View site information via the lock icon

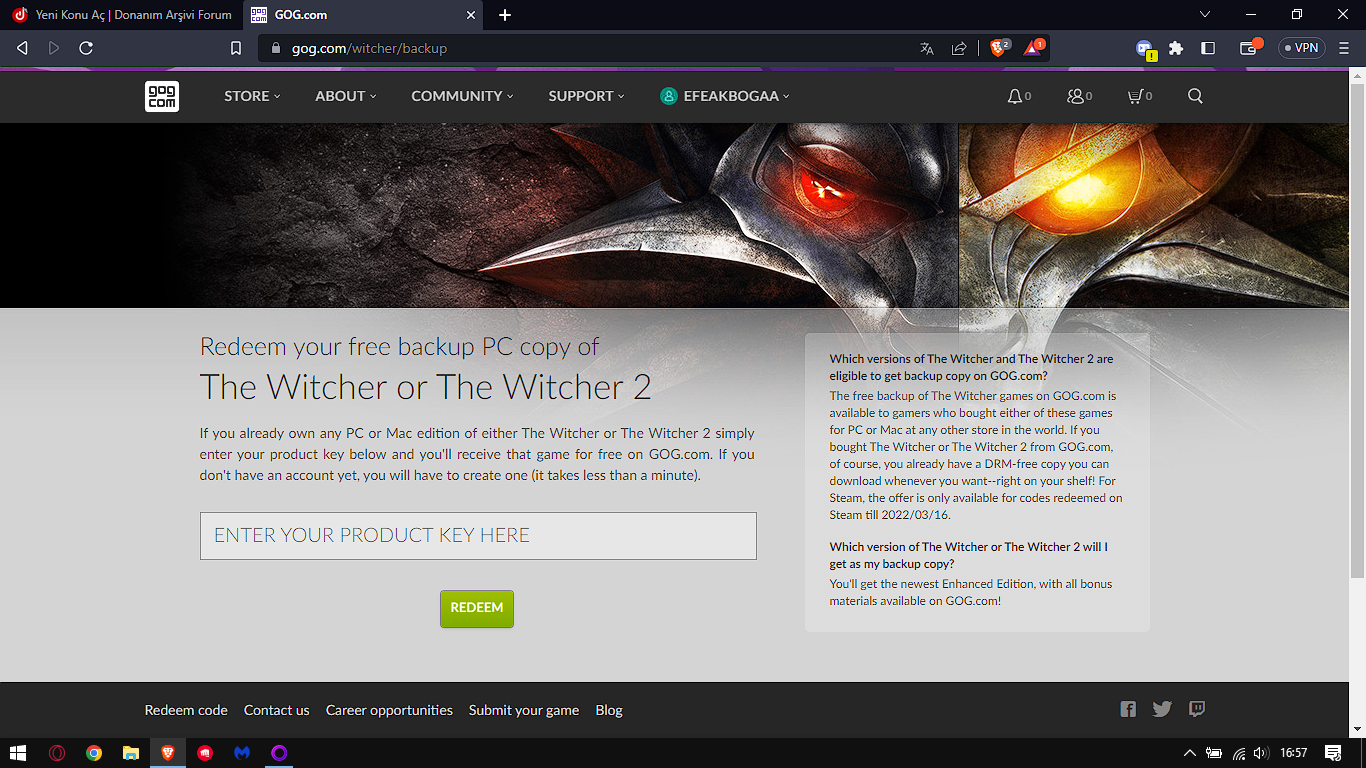pos(277,48)
